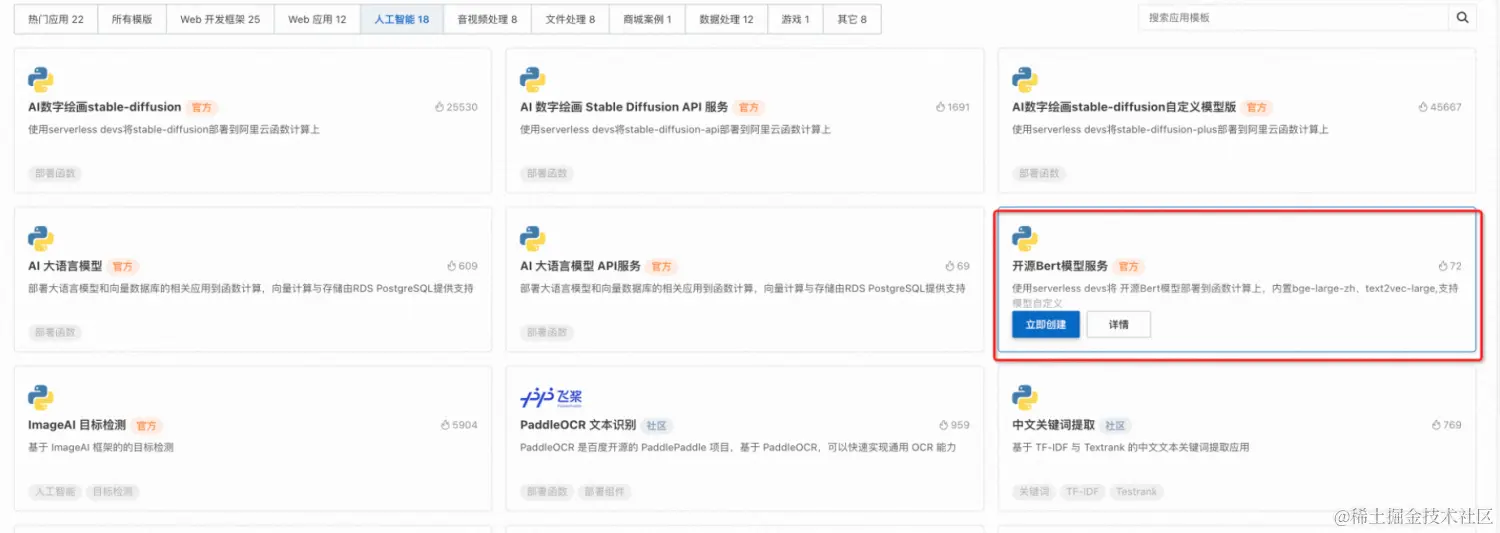Switch to 热门应用 22 tab
This screenshot has width=1500, height=533.
(x=56, y=19)
